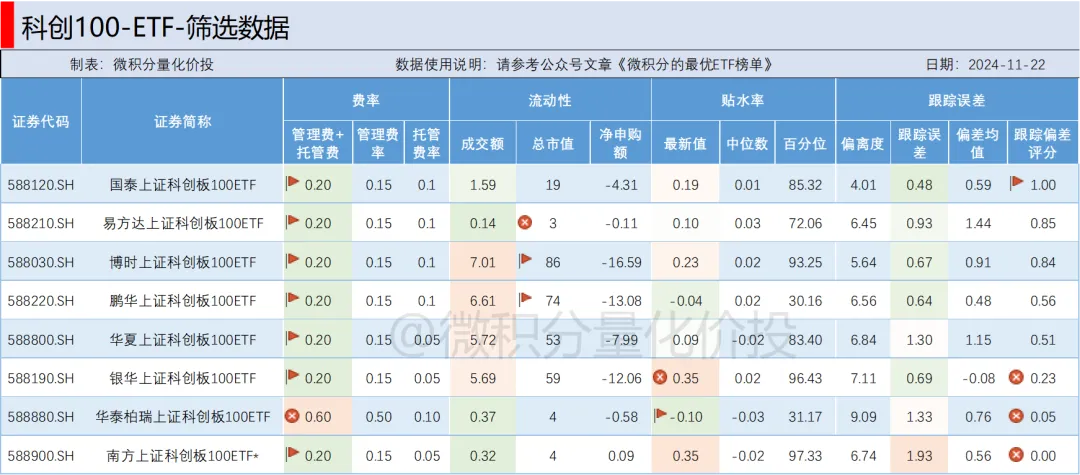Click the red flag beside 国泰 fee 0.20
Screen dimensions: 1080x475
[x=293, y=183]
